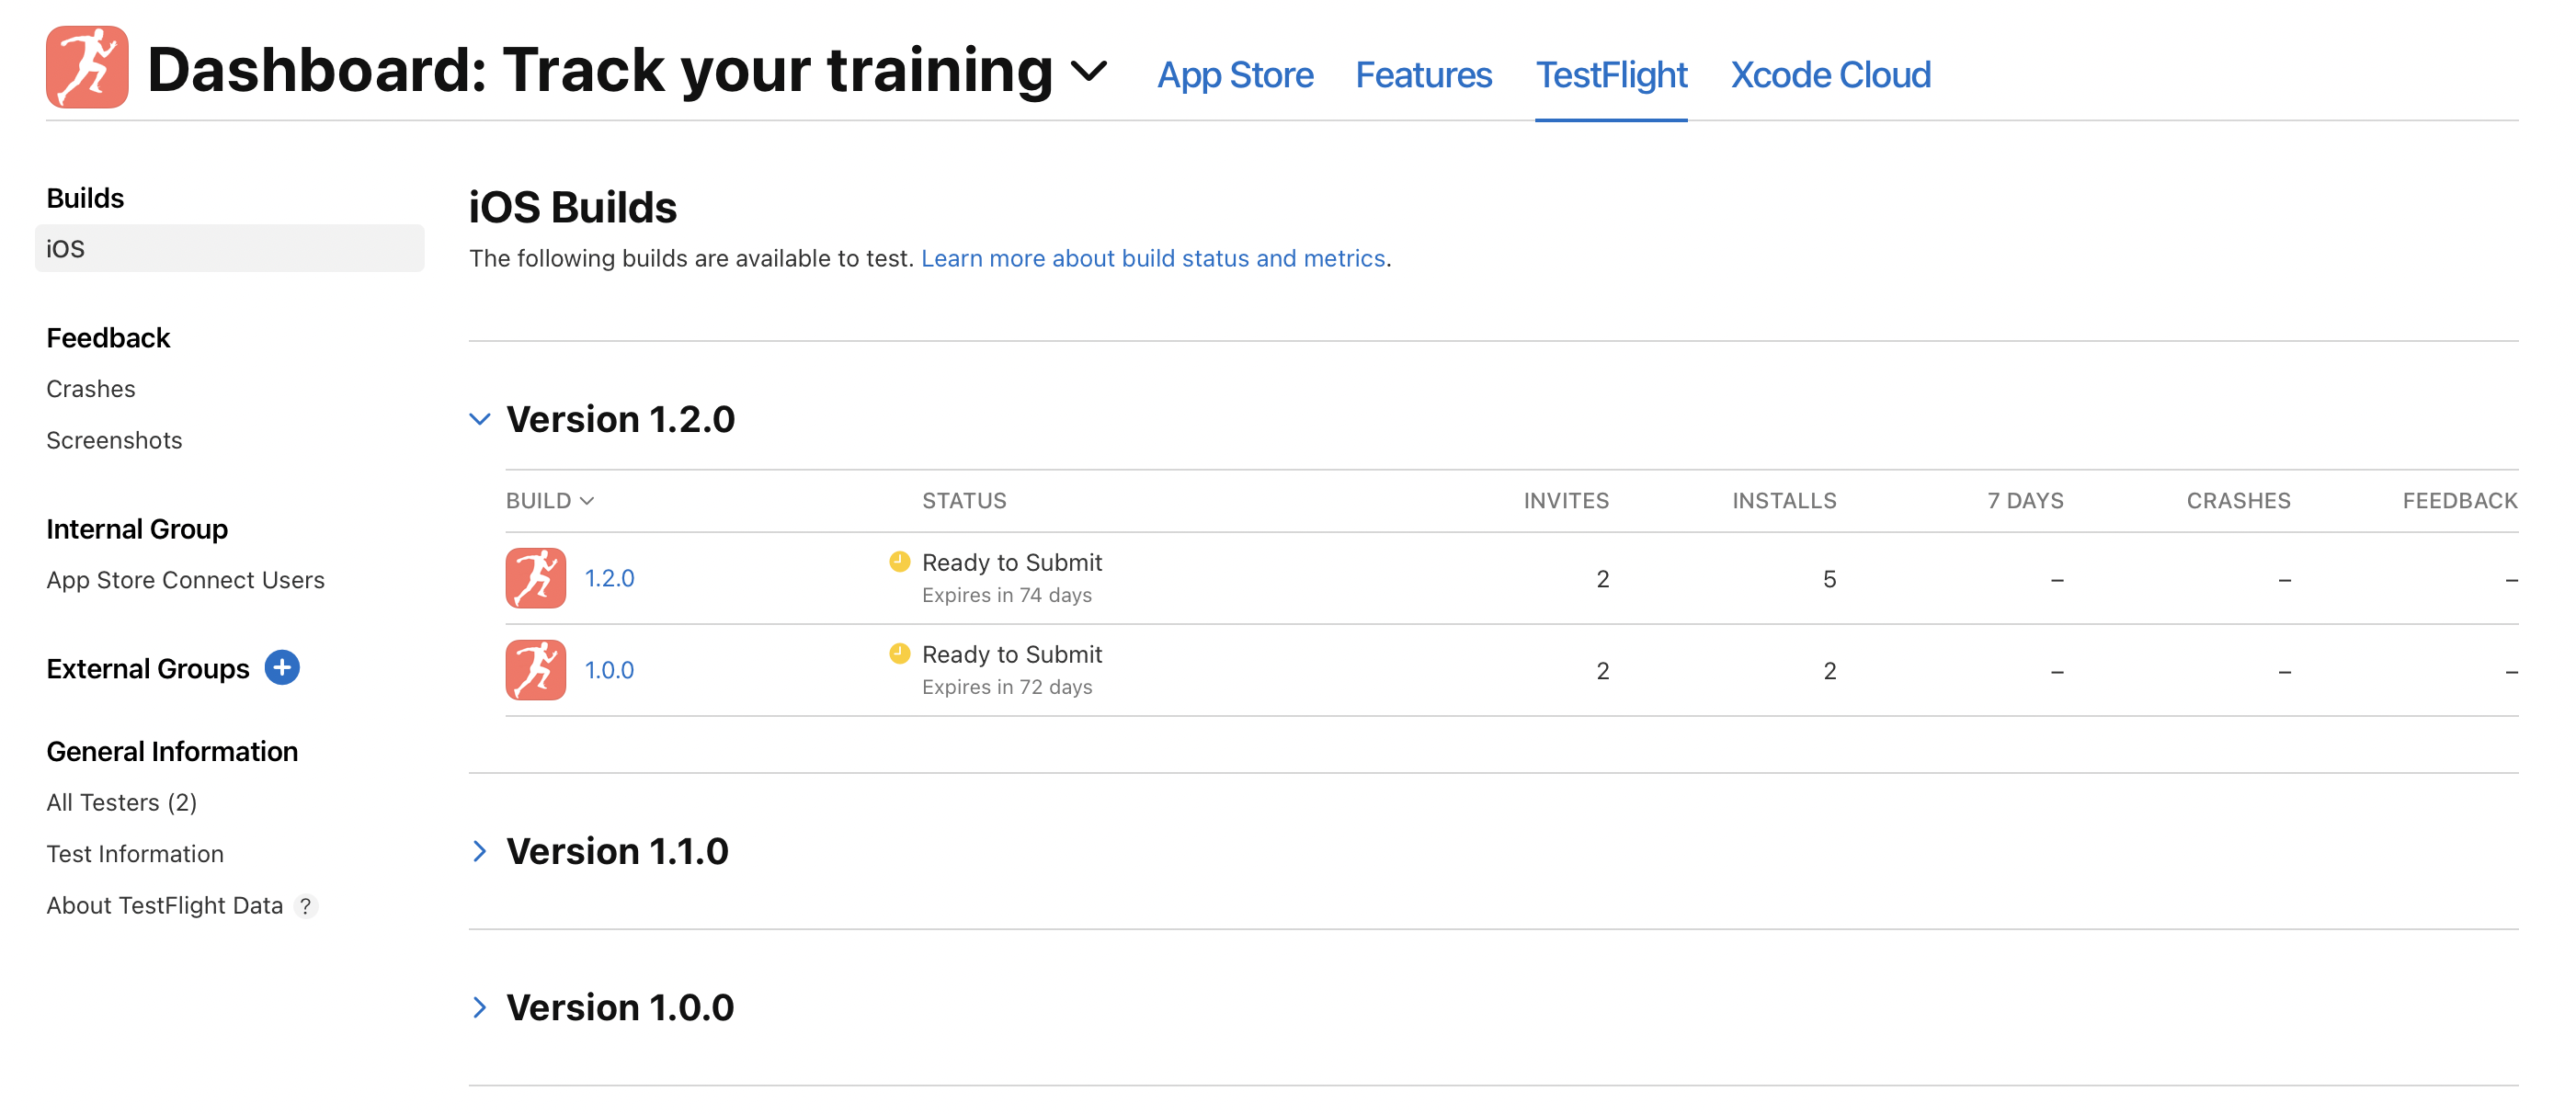Expand the Version 1.1.0 section

pos(480,851)
